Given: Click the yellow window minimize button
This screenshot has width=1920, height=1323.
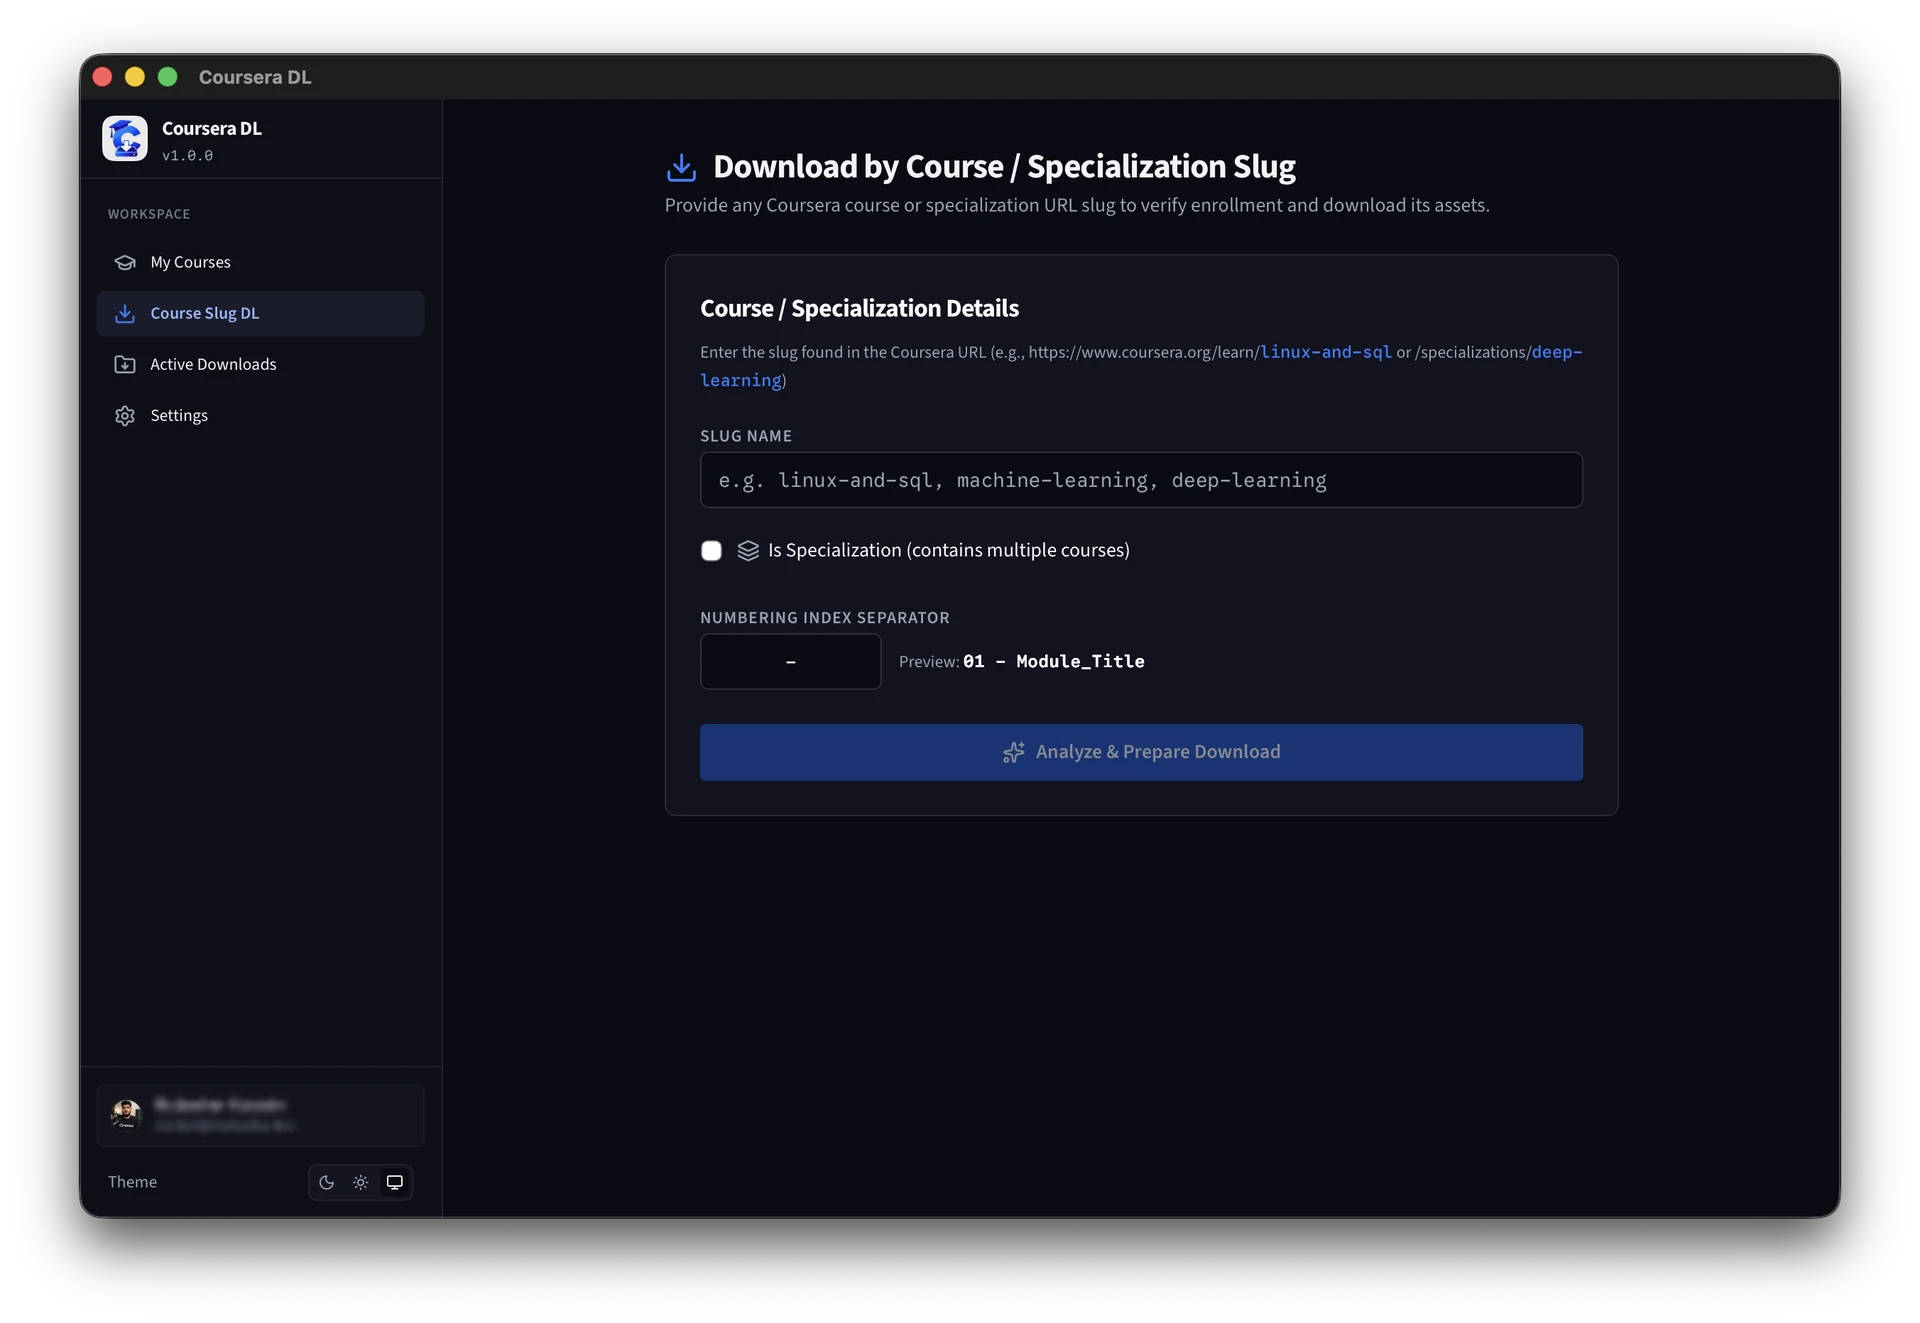Looking at the screenshot, I should click(x=135, y=77).
